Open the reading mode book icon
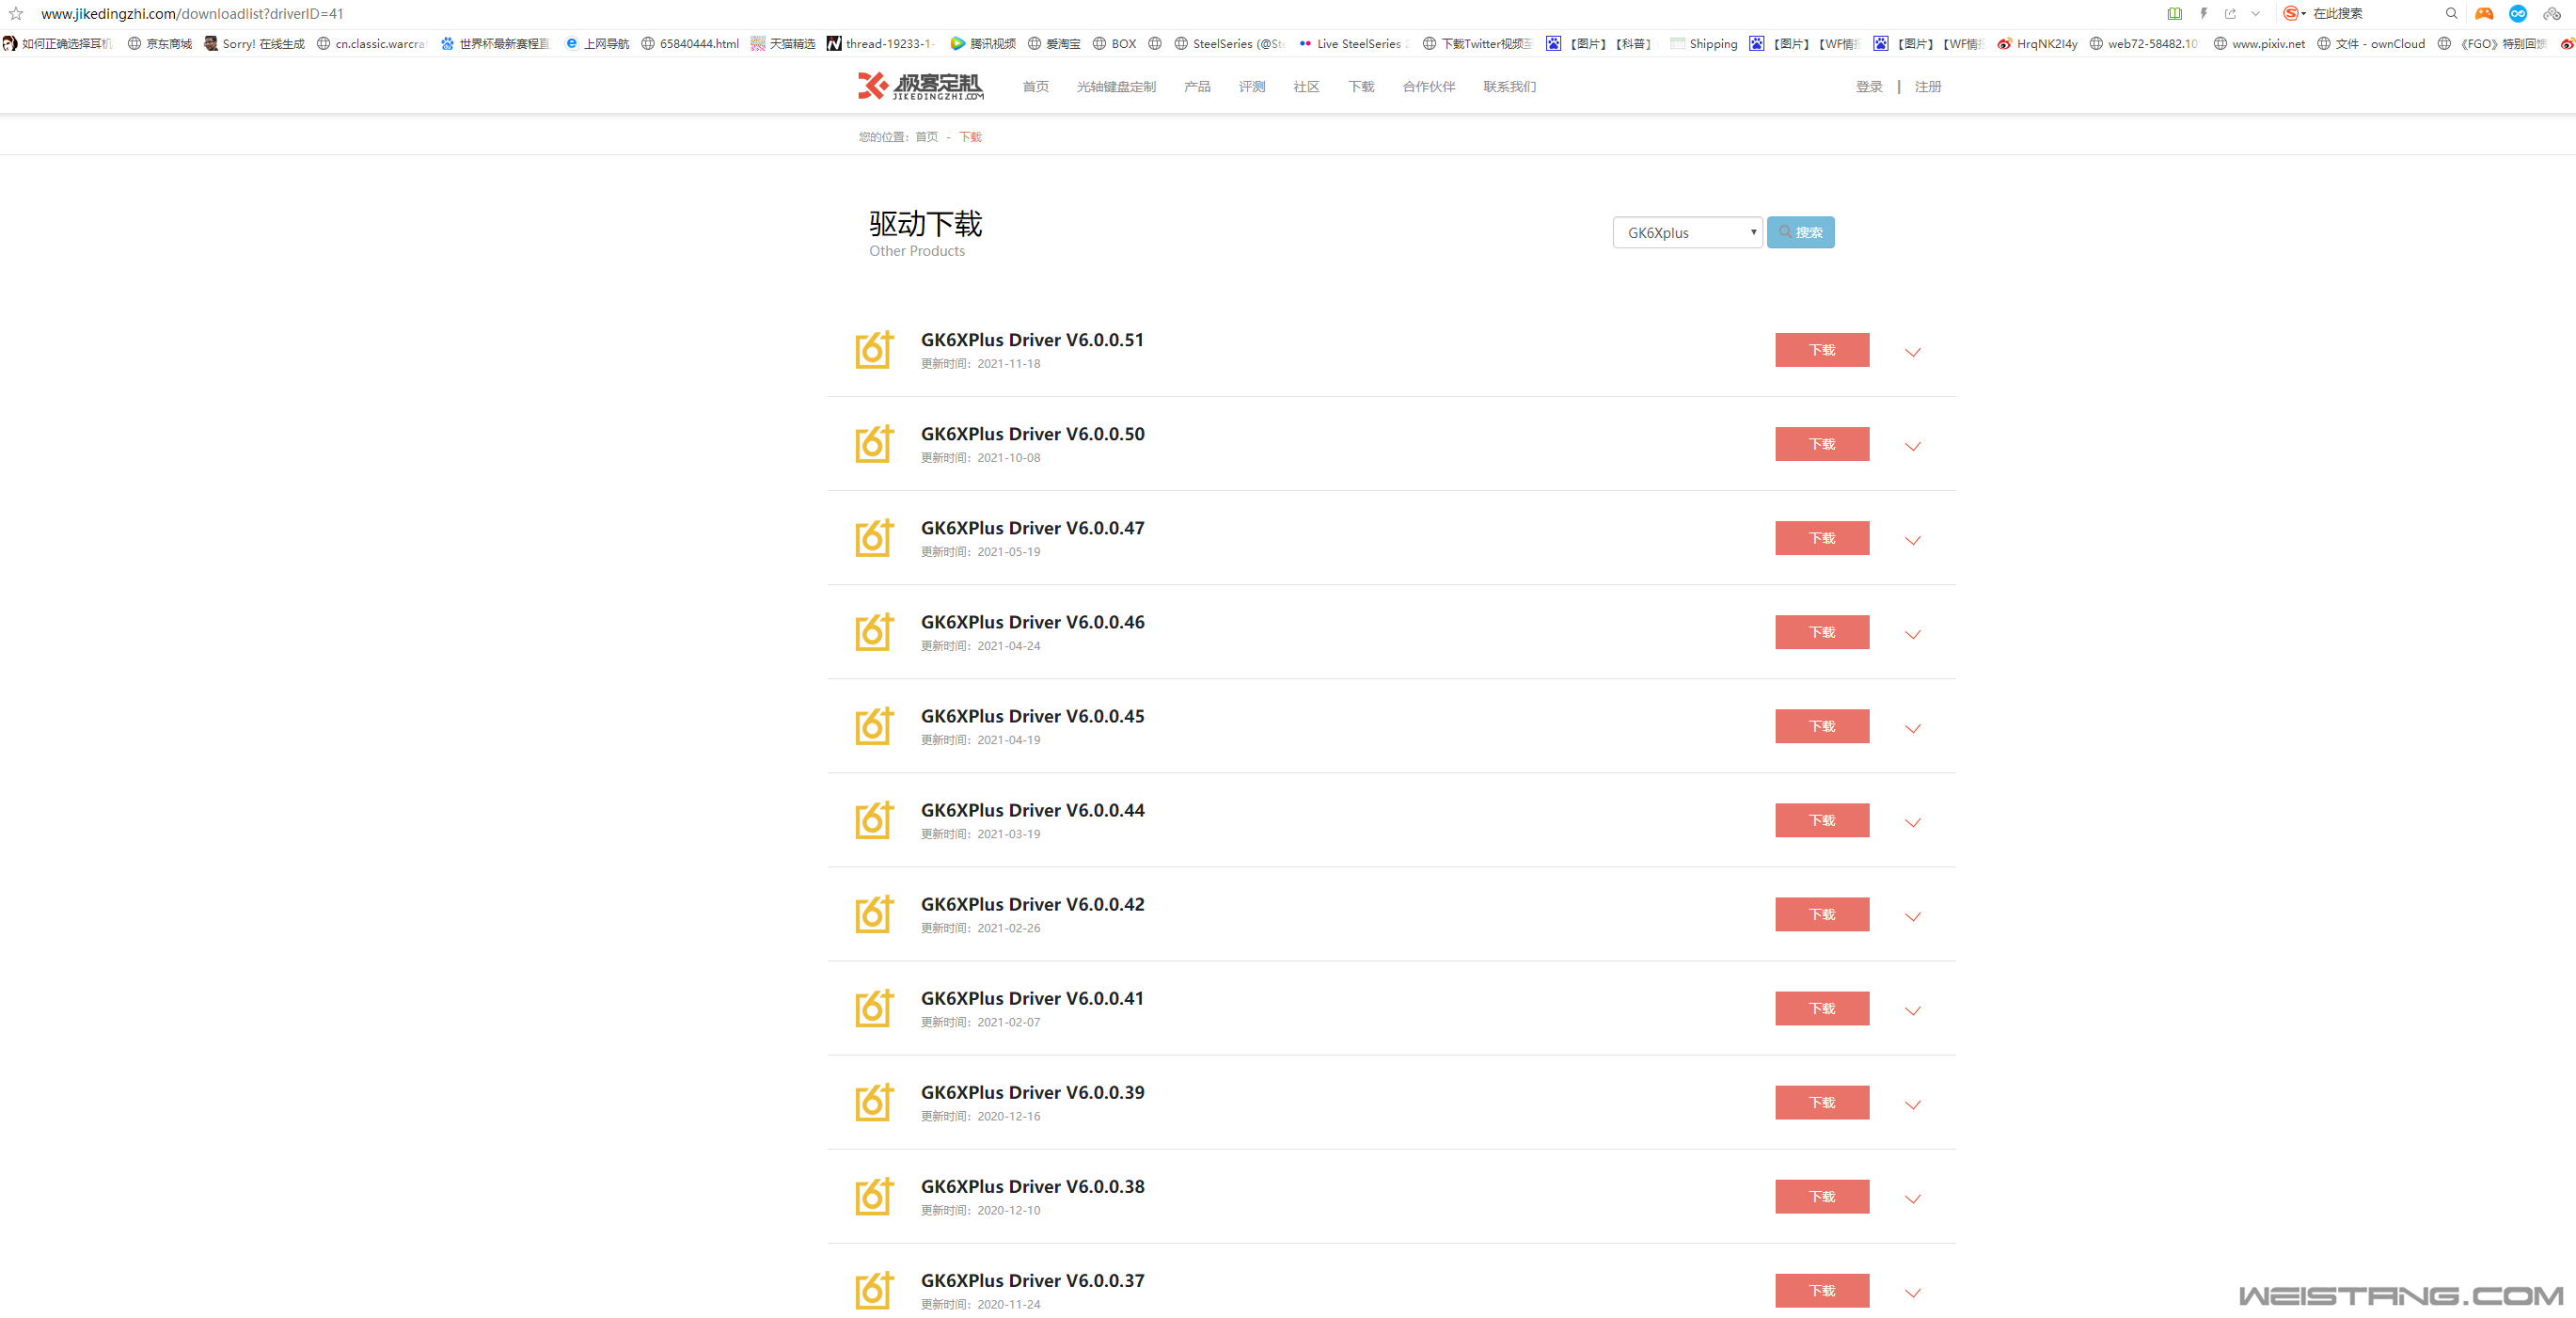Image resolution: width=2576 pixels, height=1318 pixels. click(2174, 14)
